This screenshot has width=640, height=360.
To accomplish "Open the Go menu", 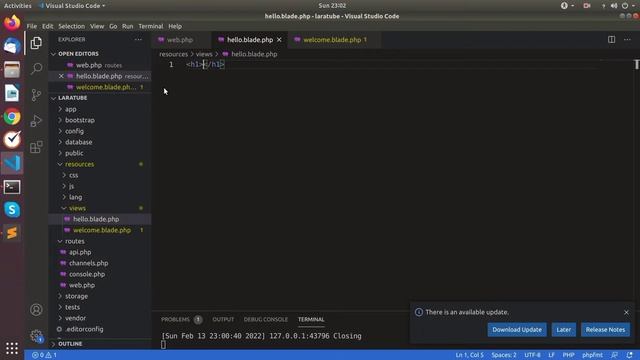I will 113,26.
